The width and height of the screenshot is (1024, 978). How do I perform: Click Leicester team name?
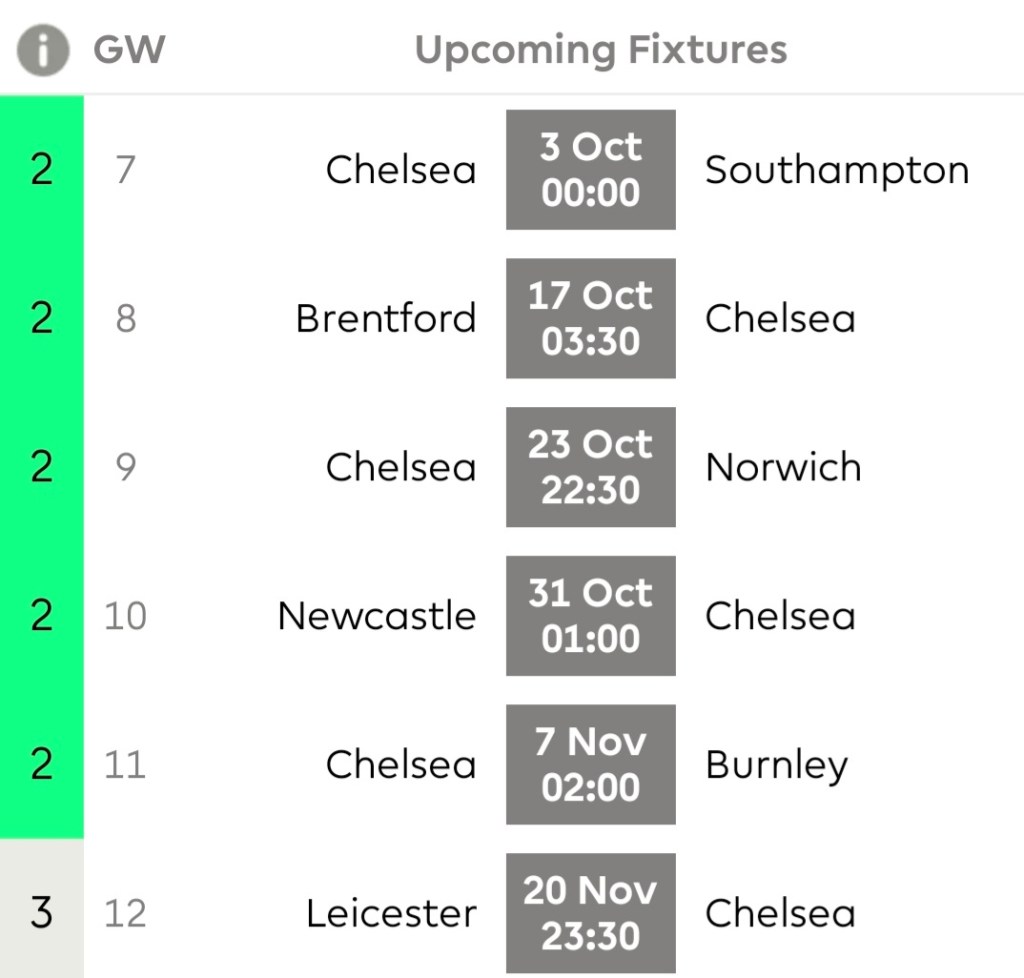pyautogui.click(x=391, y=913)
